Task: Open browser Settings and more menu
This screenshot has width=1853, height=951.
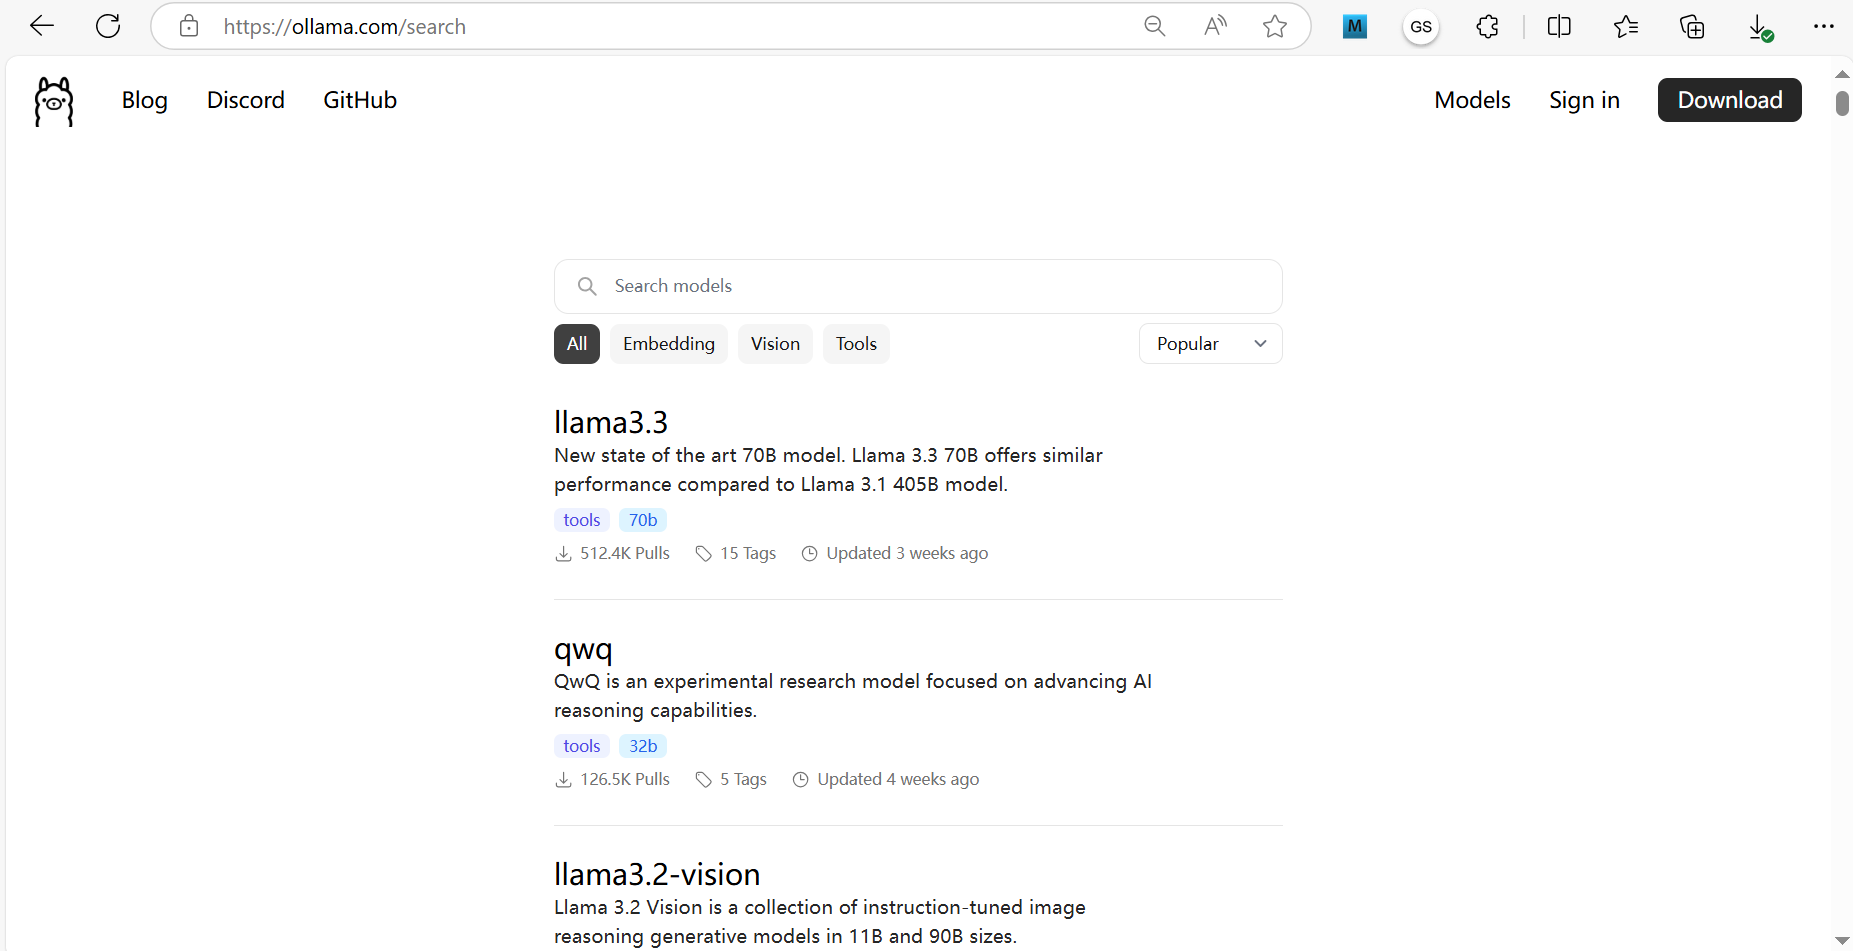Action: point(1824,26)
